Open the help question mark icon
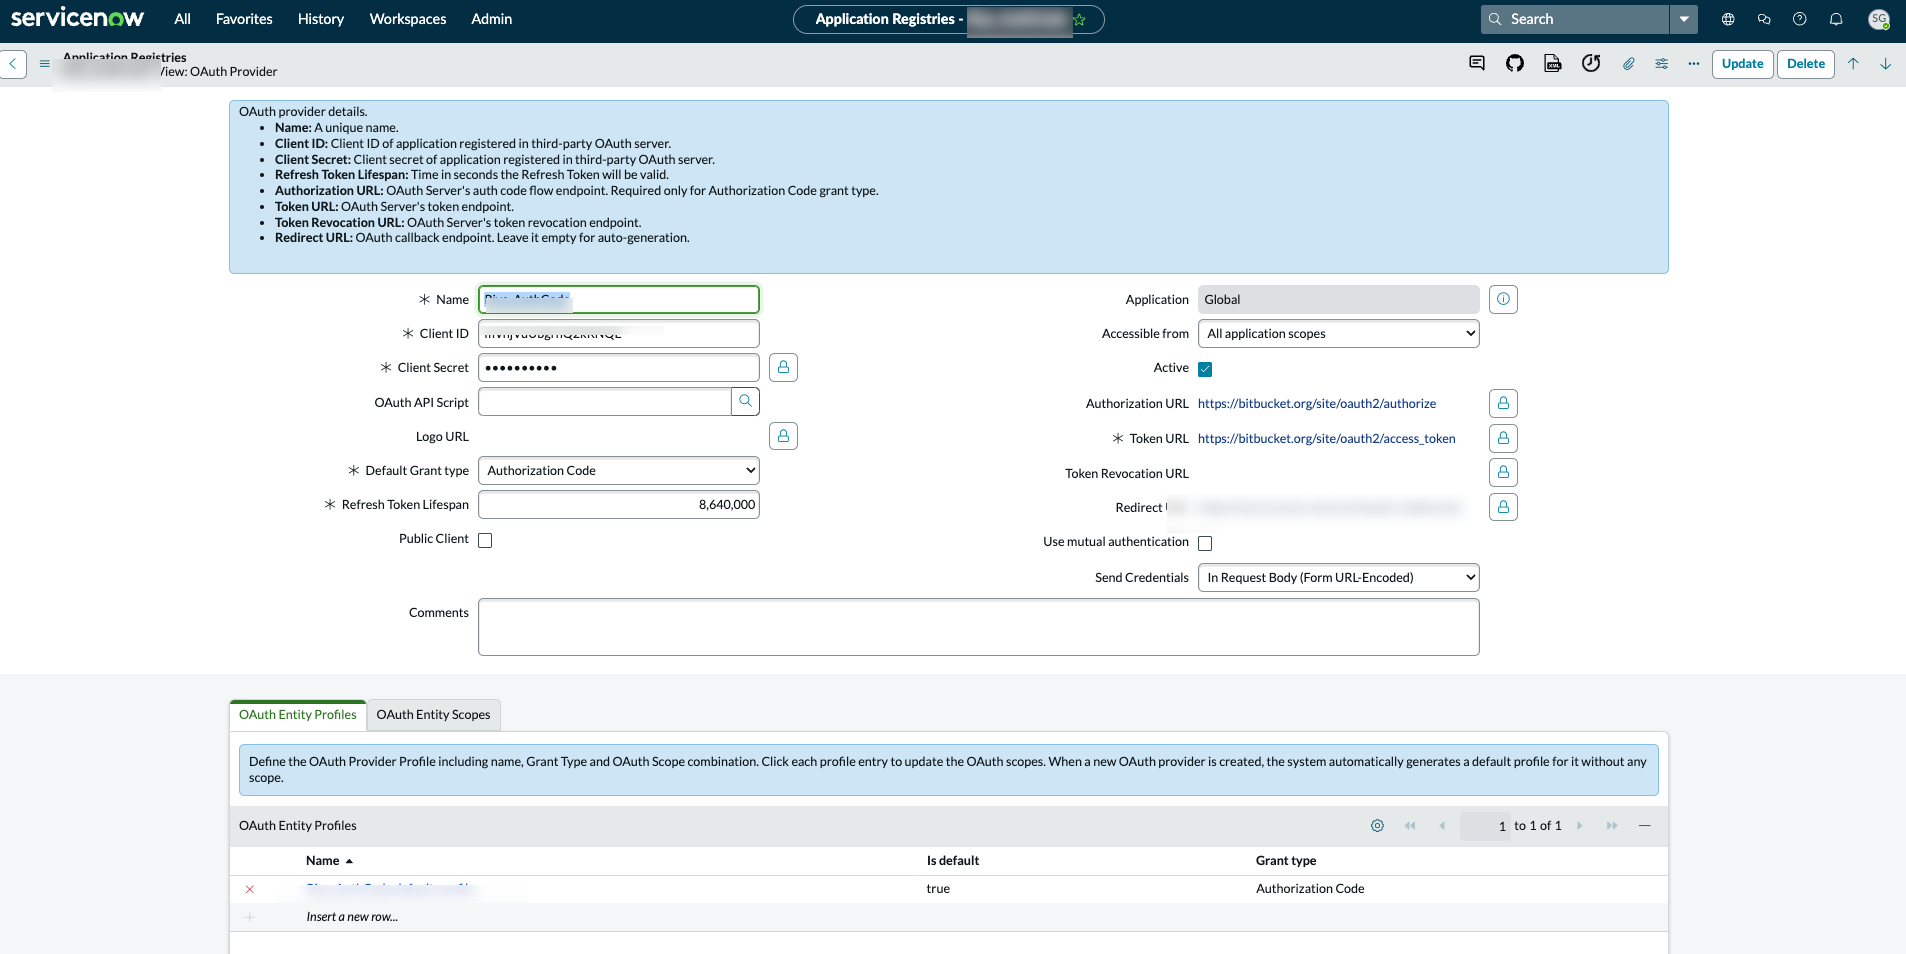The height and width of the screenshot is (954, 1906). tap(1800, 19)
